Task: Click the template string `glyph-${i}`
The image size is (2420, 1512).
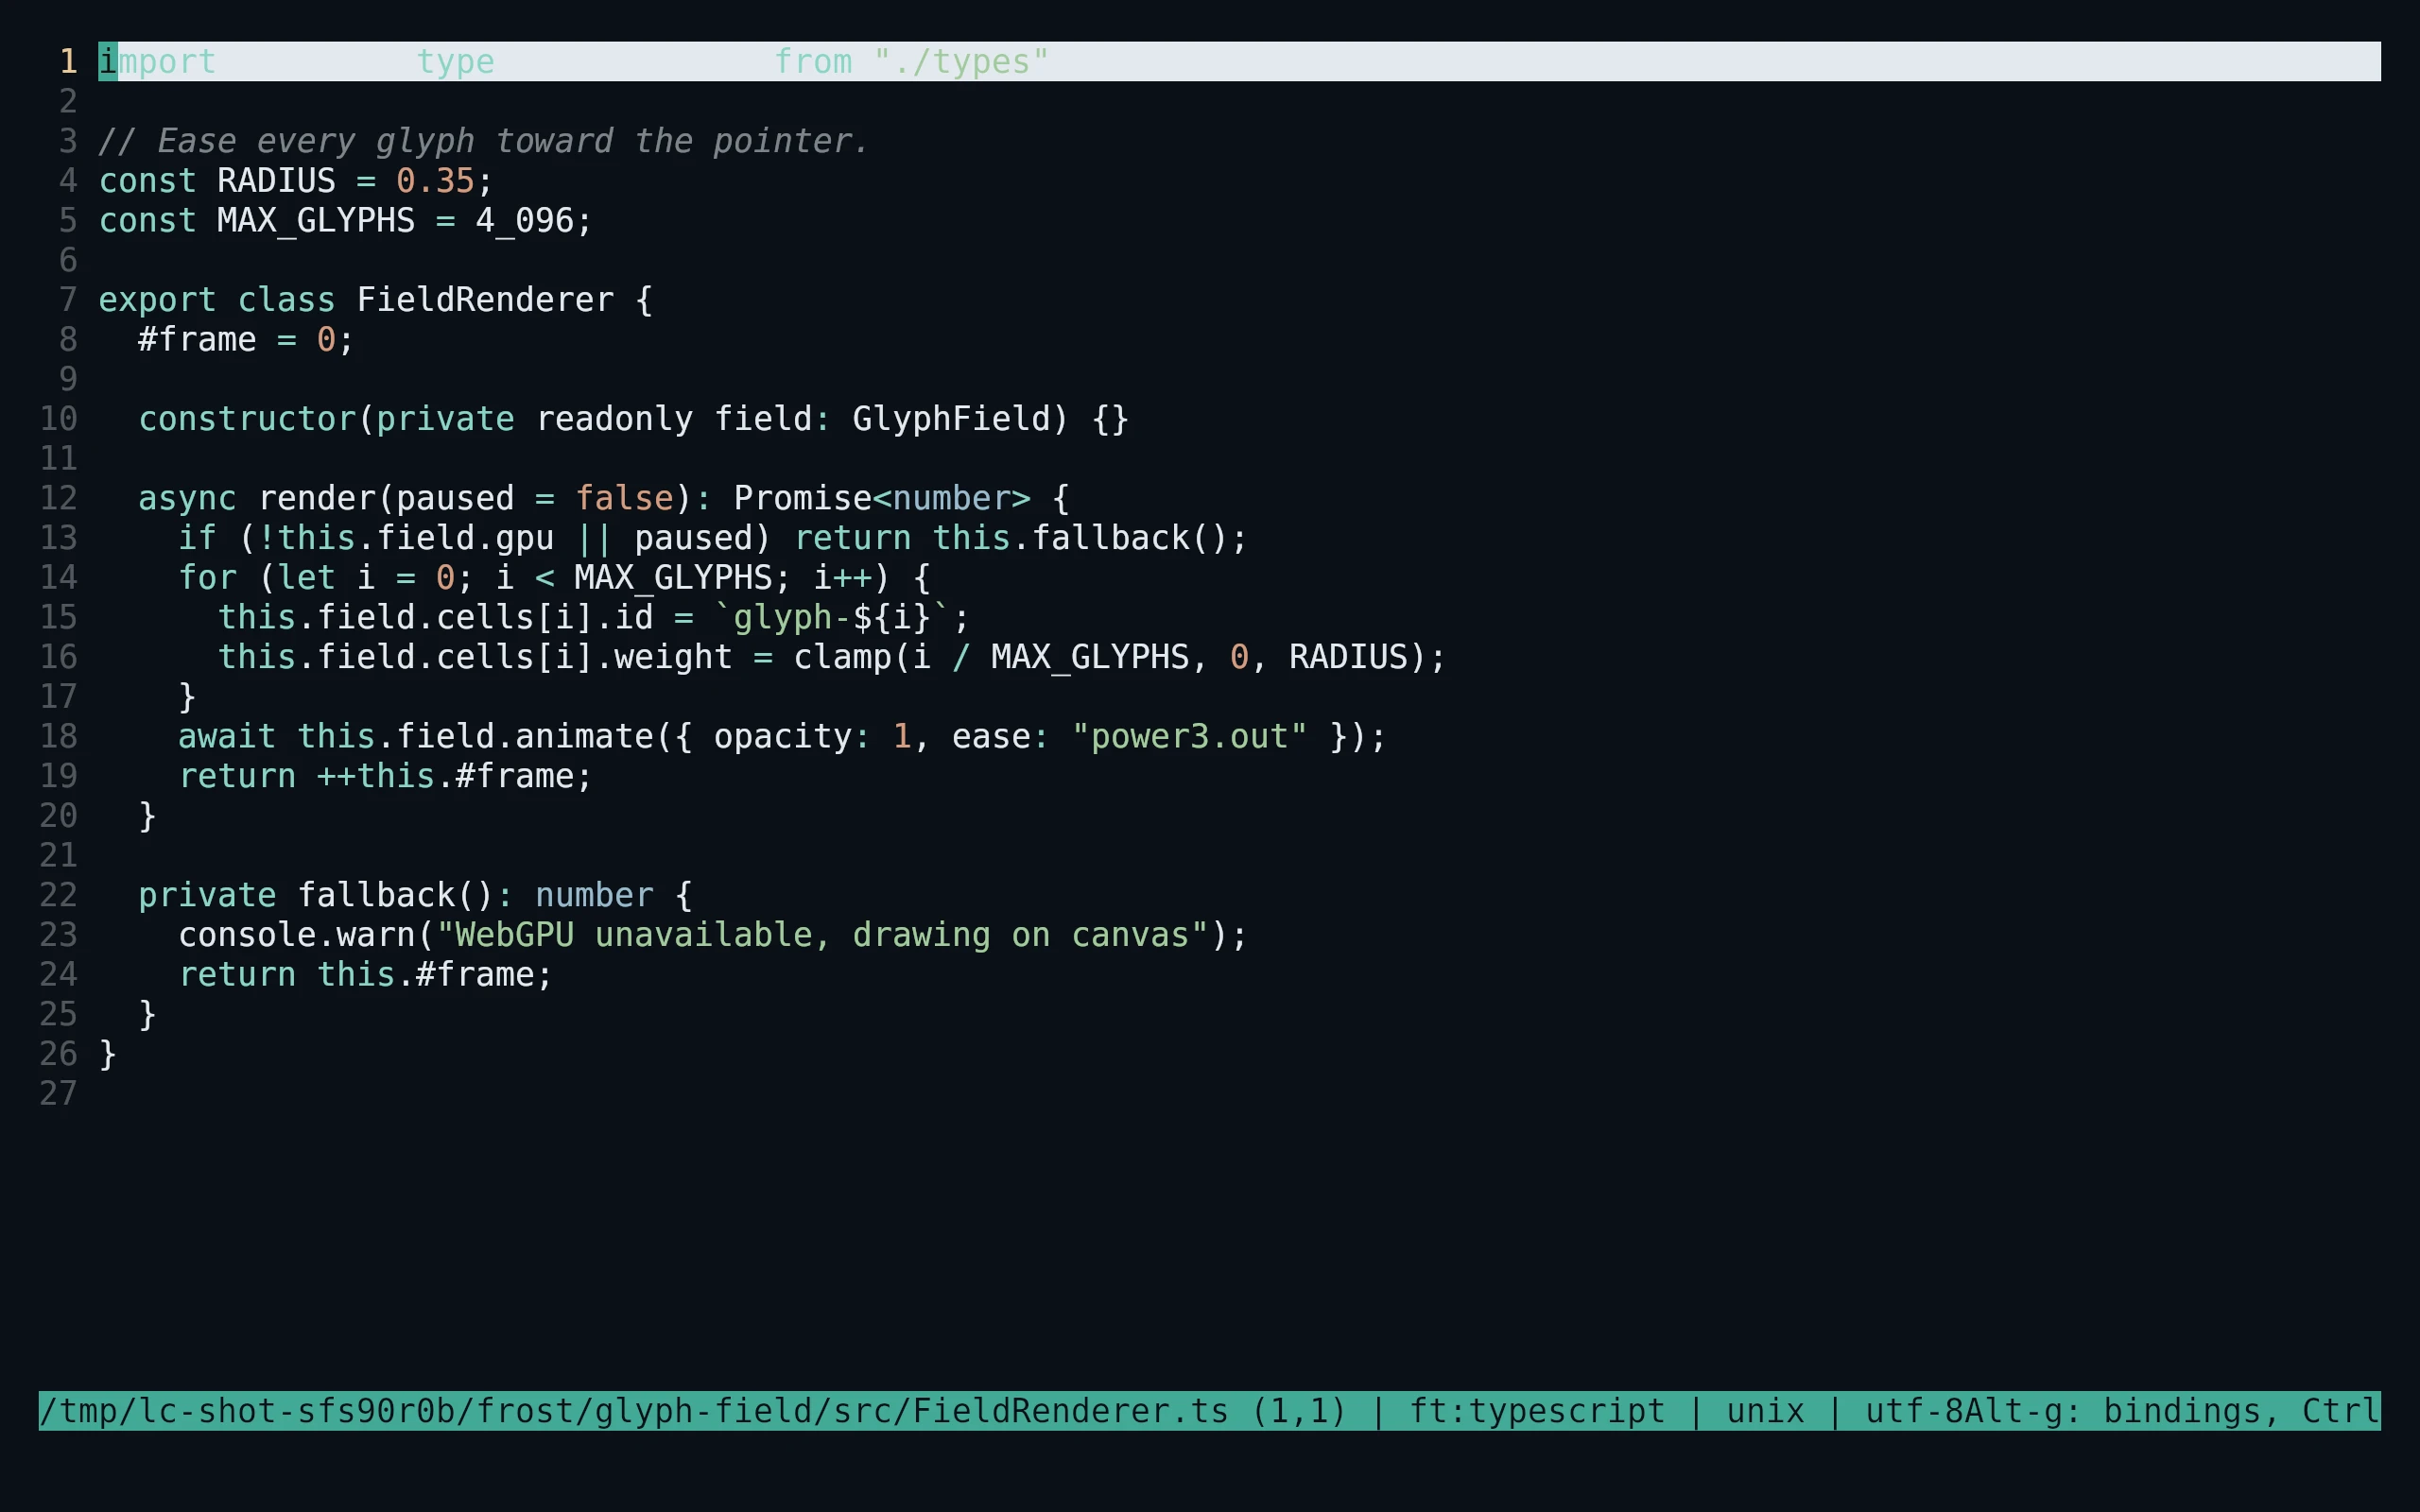Action: 832,618
